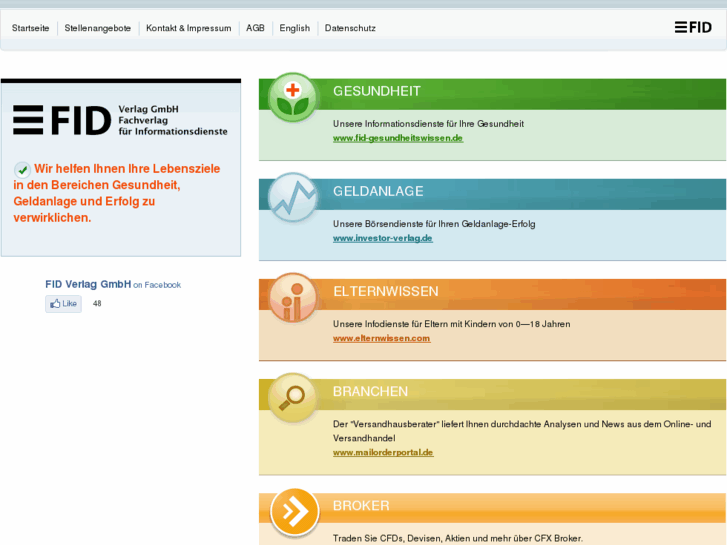Click the Facebook Like button
The height and width of the screenshot is (545, 727).
(64, 304)
